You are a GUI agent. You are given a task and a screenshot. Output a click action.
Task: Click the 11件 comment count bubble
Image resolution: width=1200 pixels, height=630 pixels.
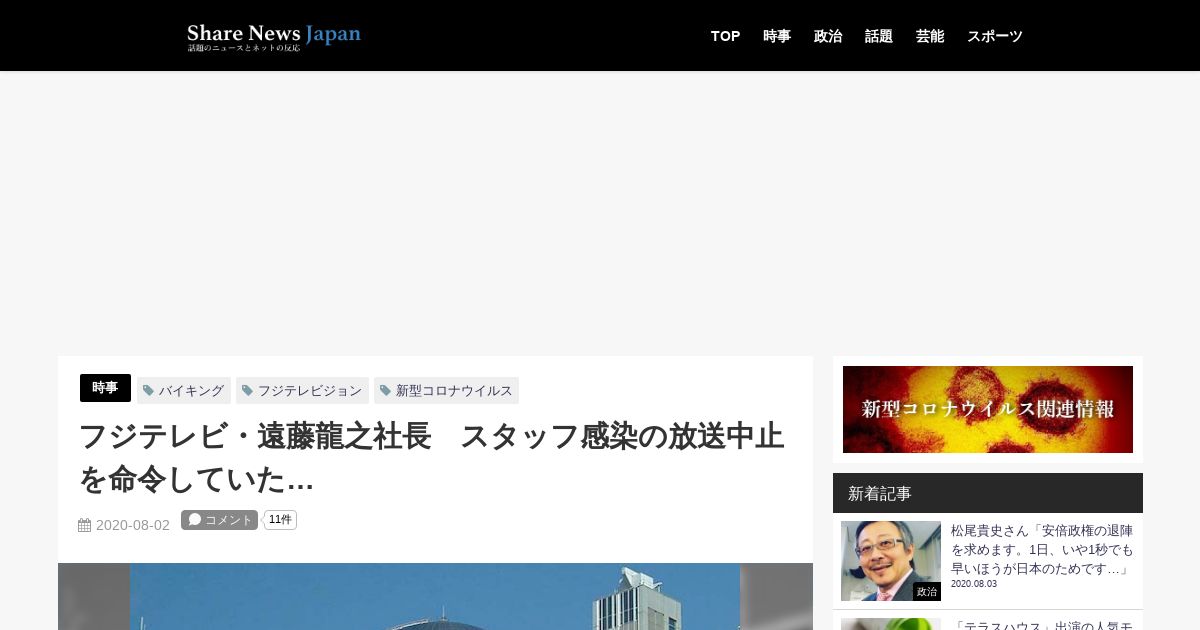pos(281,520)
